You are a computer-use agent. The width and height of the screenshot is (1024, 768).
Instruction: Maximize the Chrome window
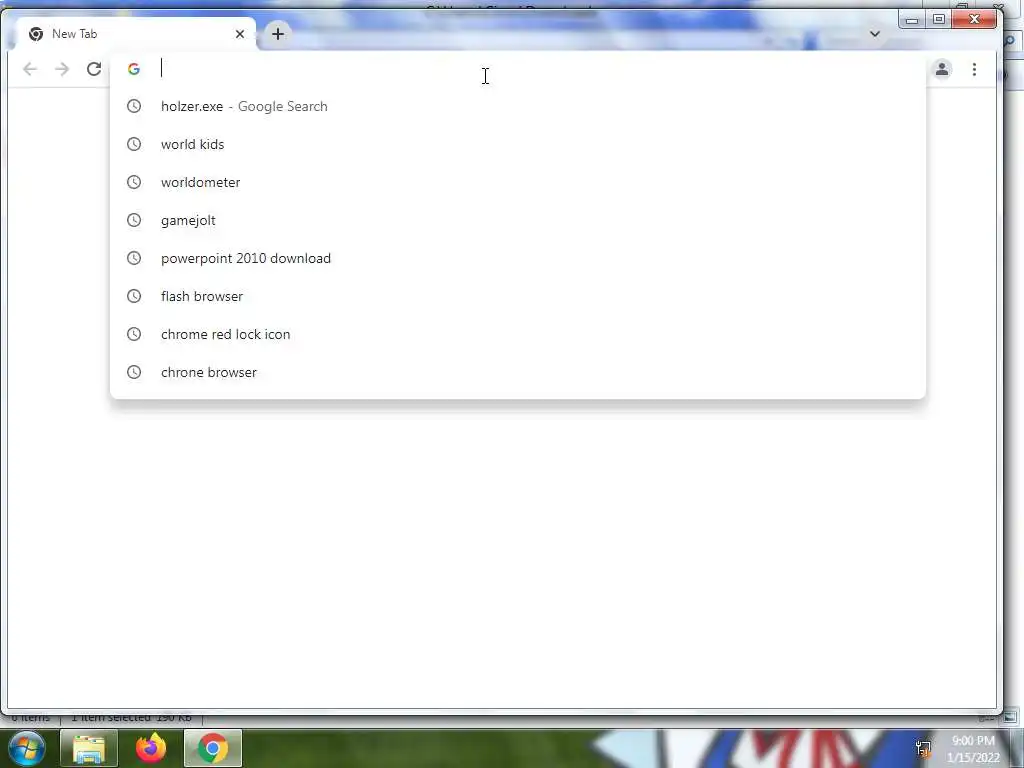[x=939, y=20]
